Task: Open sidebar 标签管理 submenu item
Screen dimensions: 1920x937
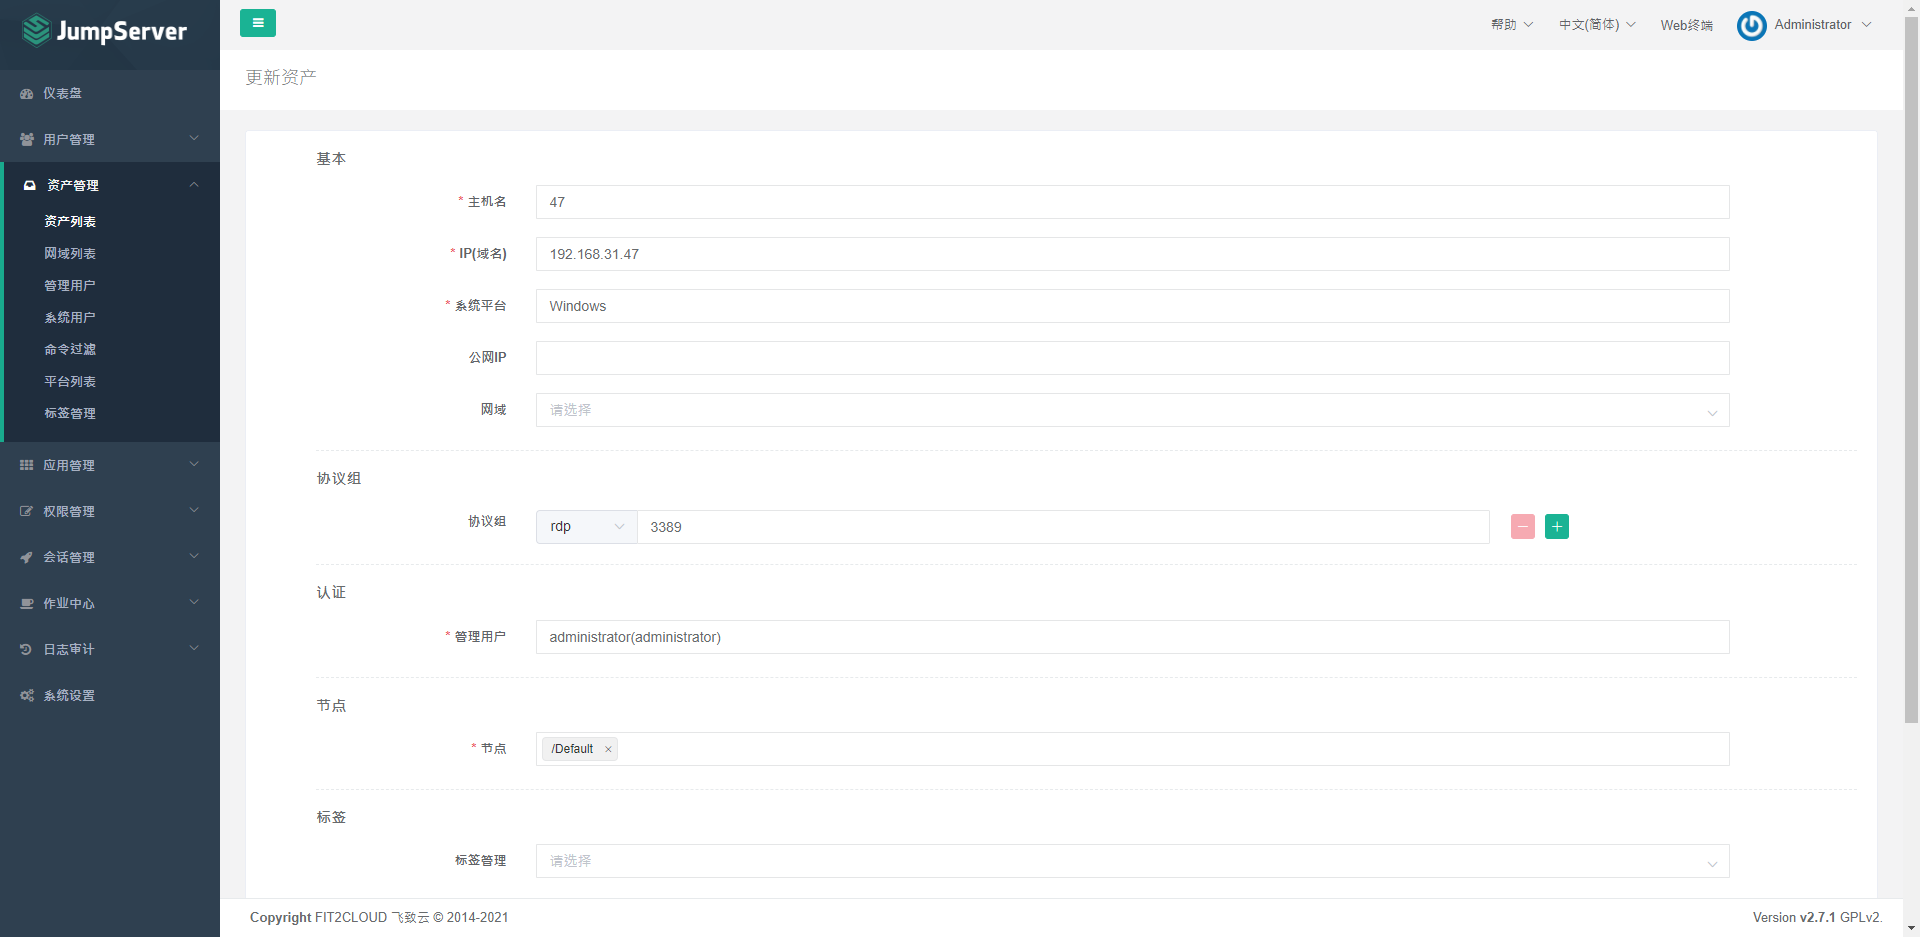Action: [70, 414]
